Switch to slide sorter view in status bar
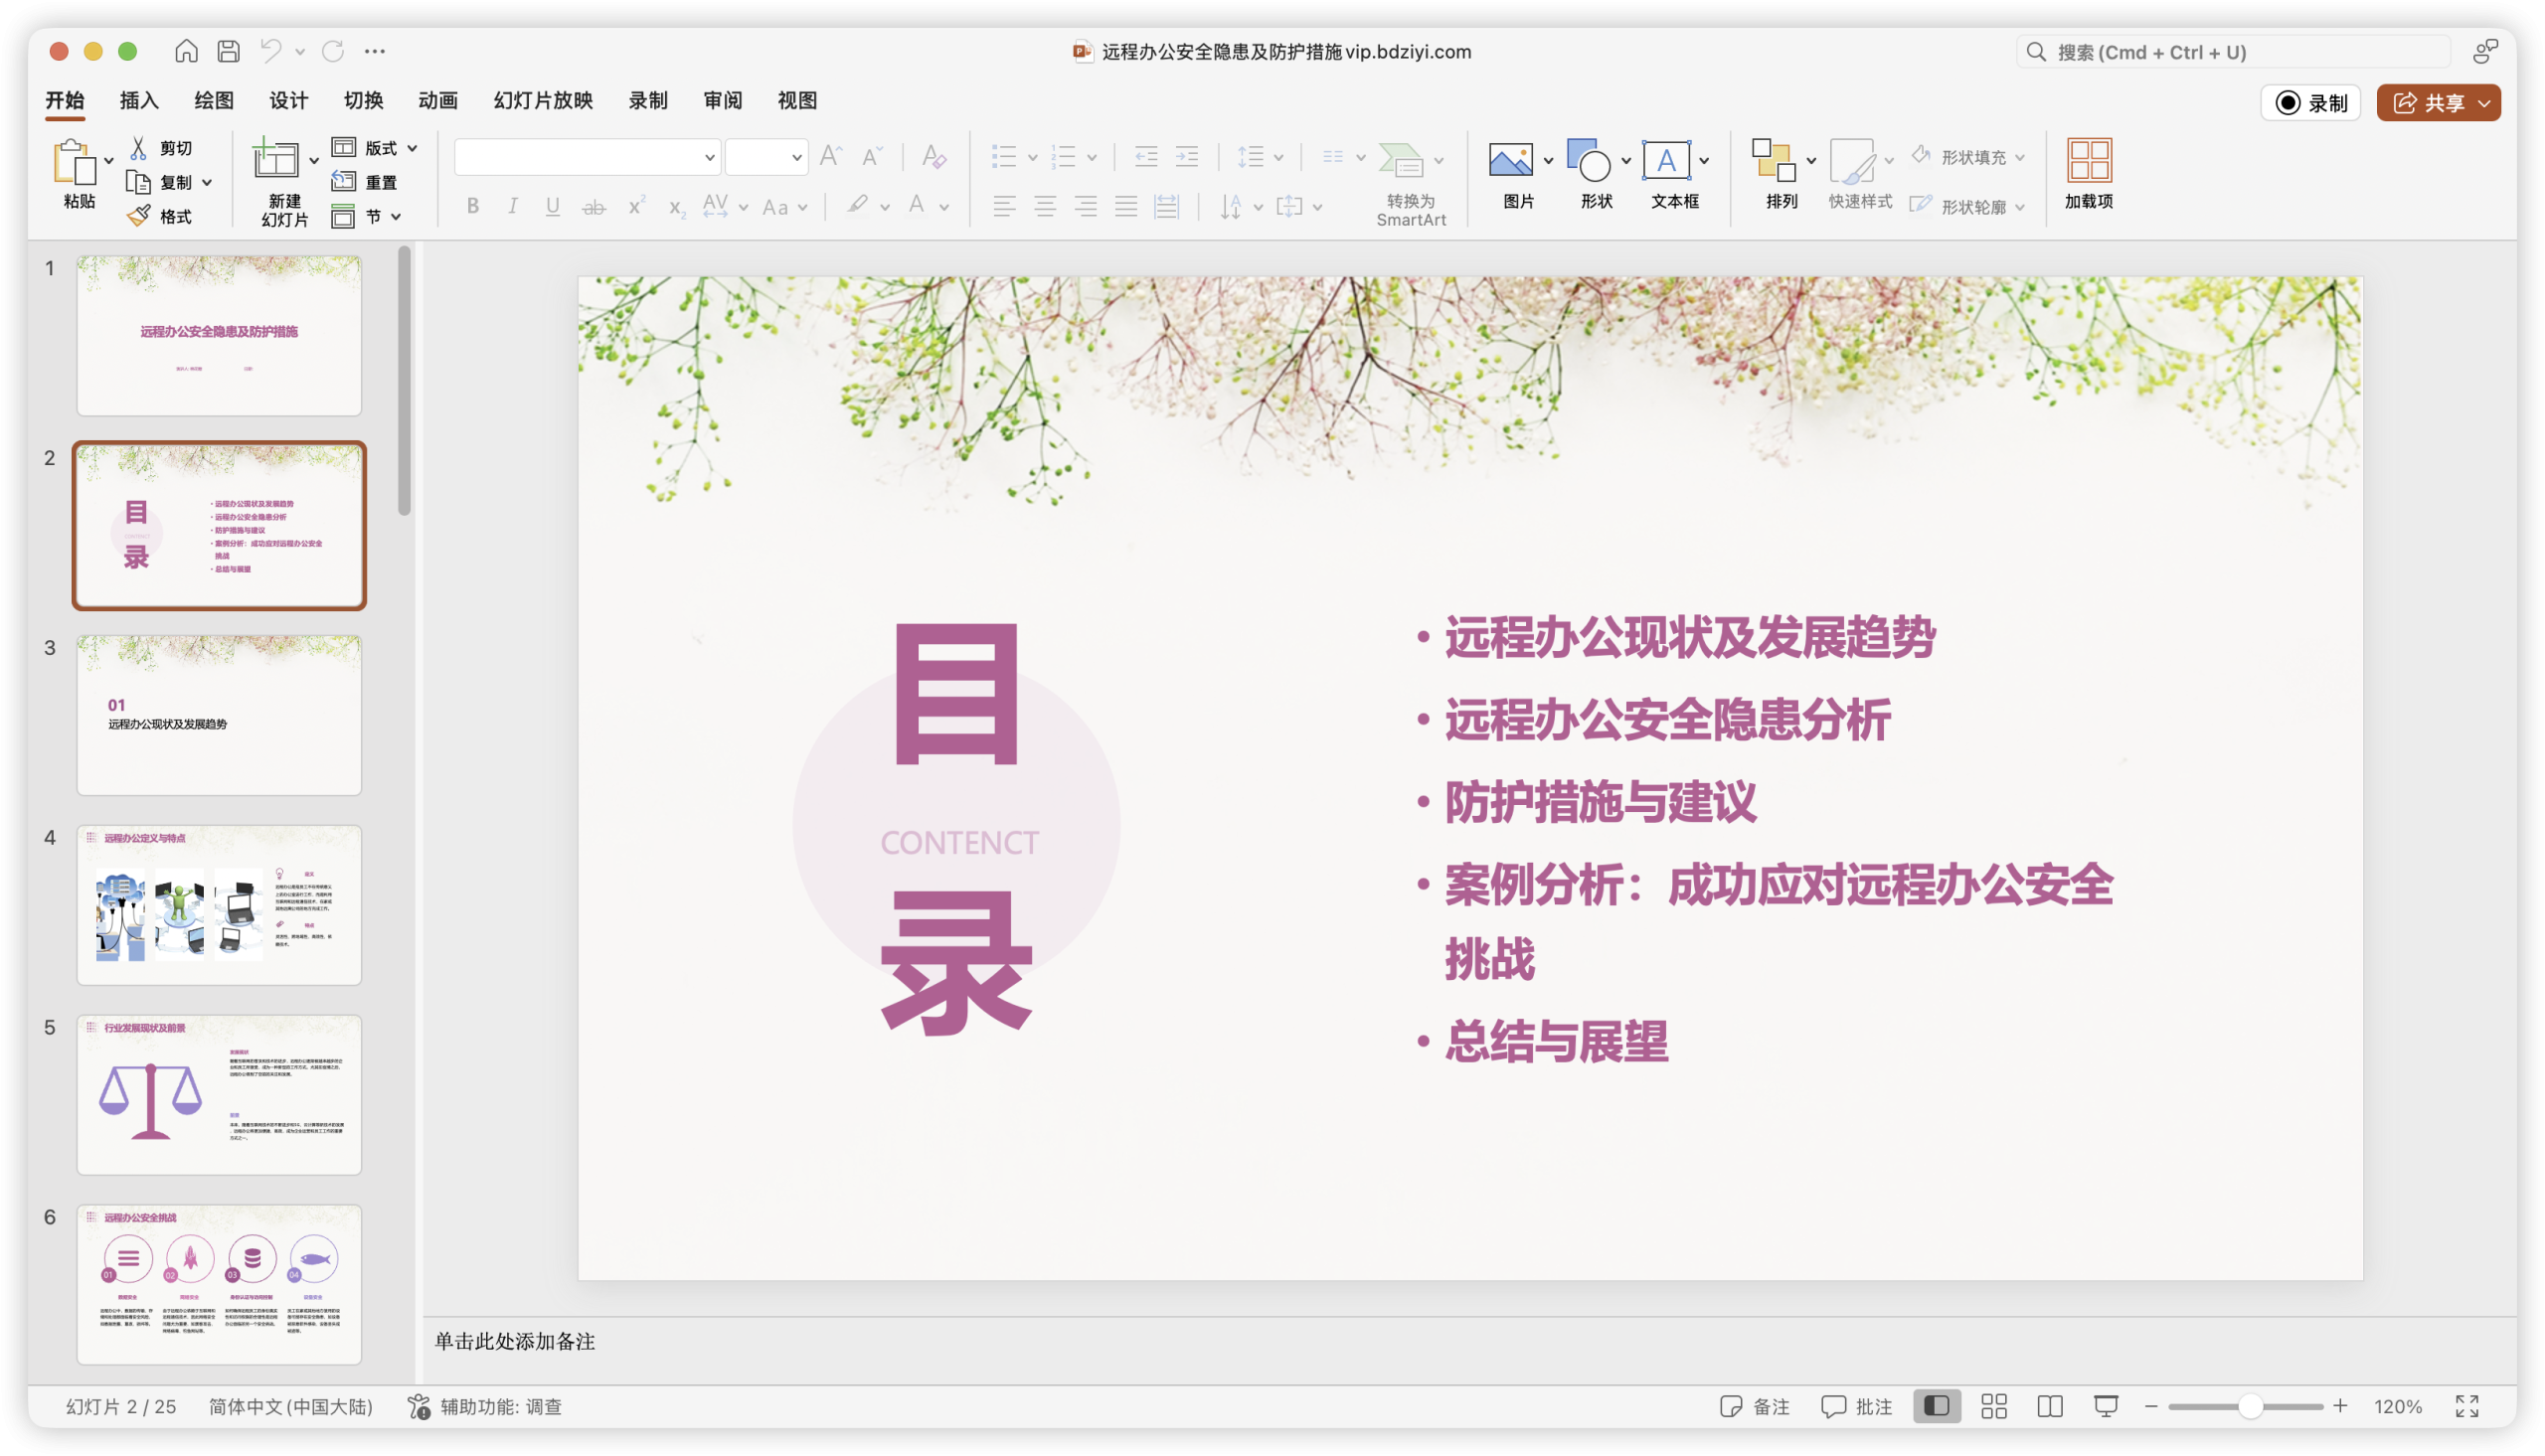 click(x=1993, y=1405)
